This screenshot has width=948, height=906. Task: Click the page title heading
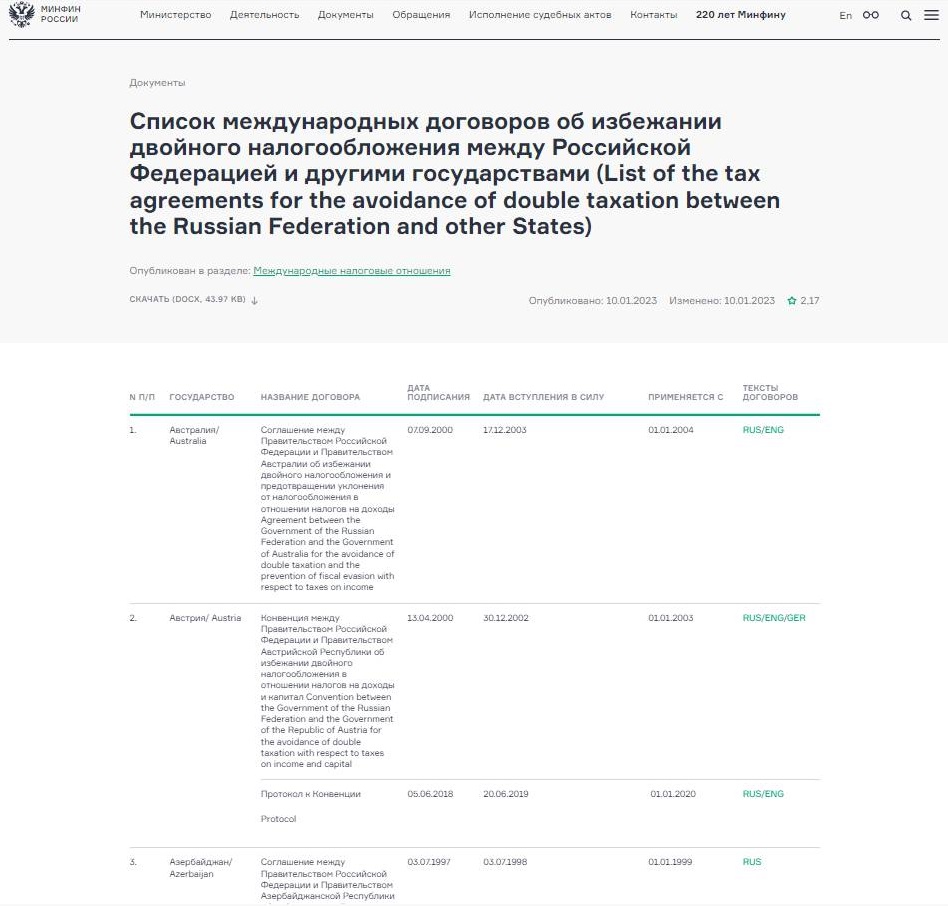455,173
